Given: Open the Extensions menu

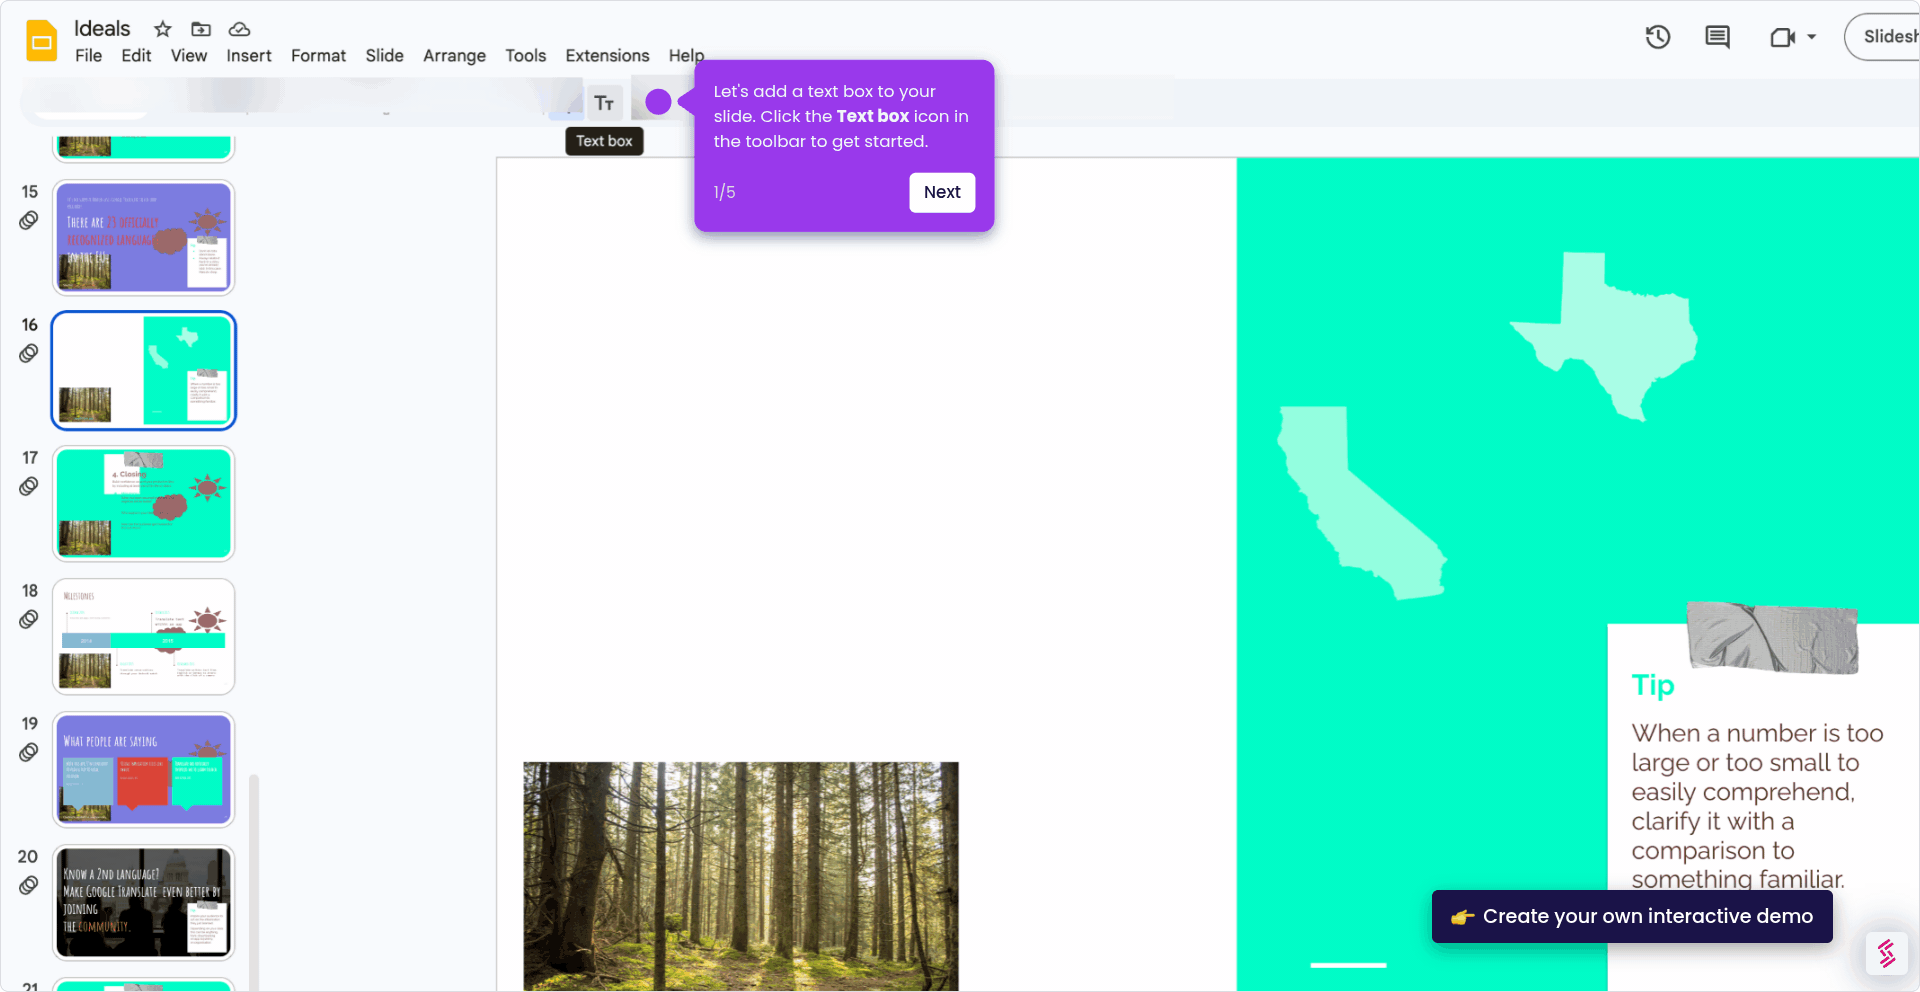Looking at the screenshot, I should (x=607, y=56).
